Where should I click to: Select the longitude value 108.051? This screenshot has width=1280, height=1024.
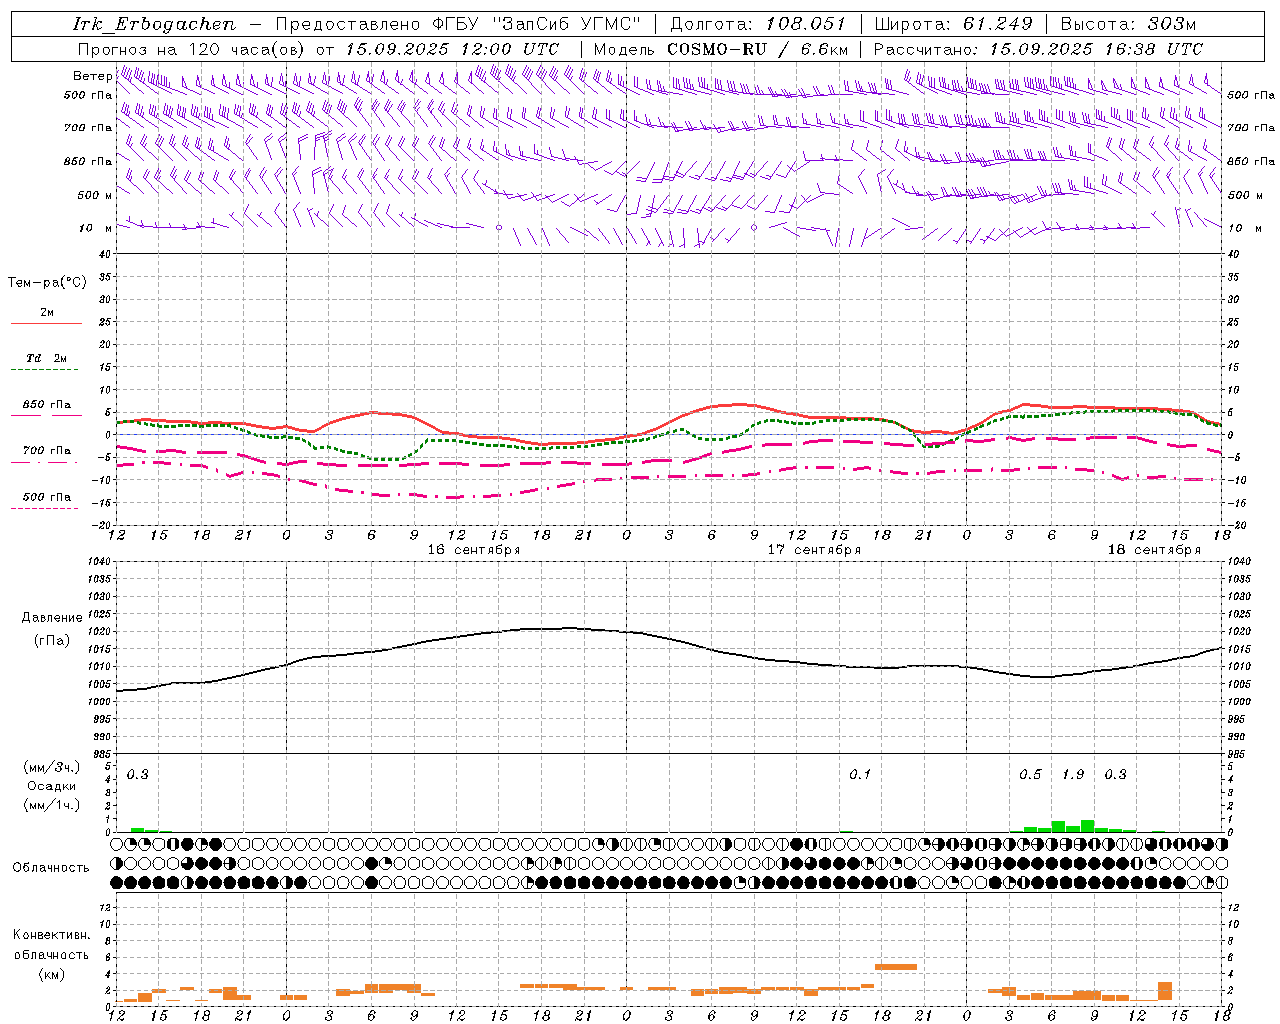(x=806, y=24)
